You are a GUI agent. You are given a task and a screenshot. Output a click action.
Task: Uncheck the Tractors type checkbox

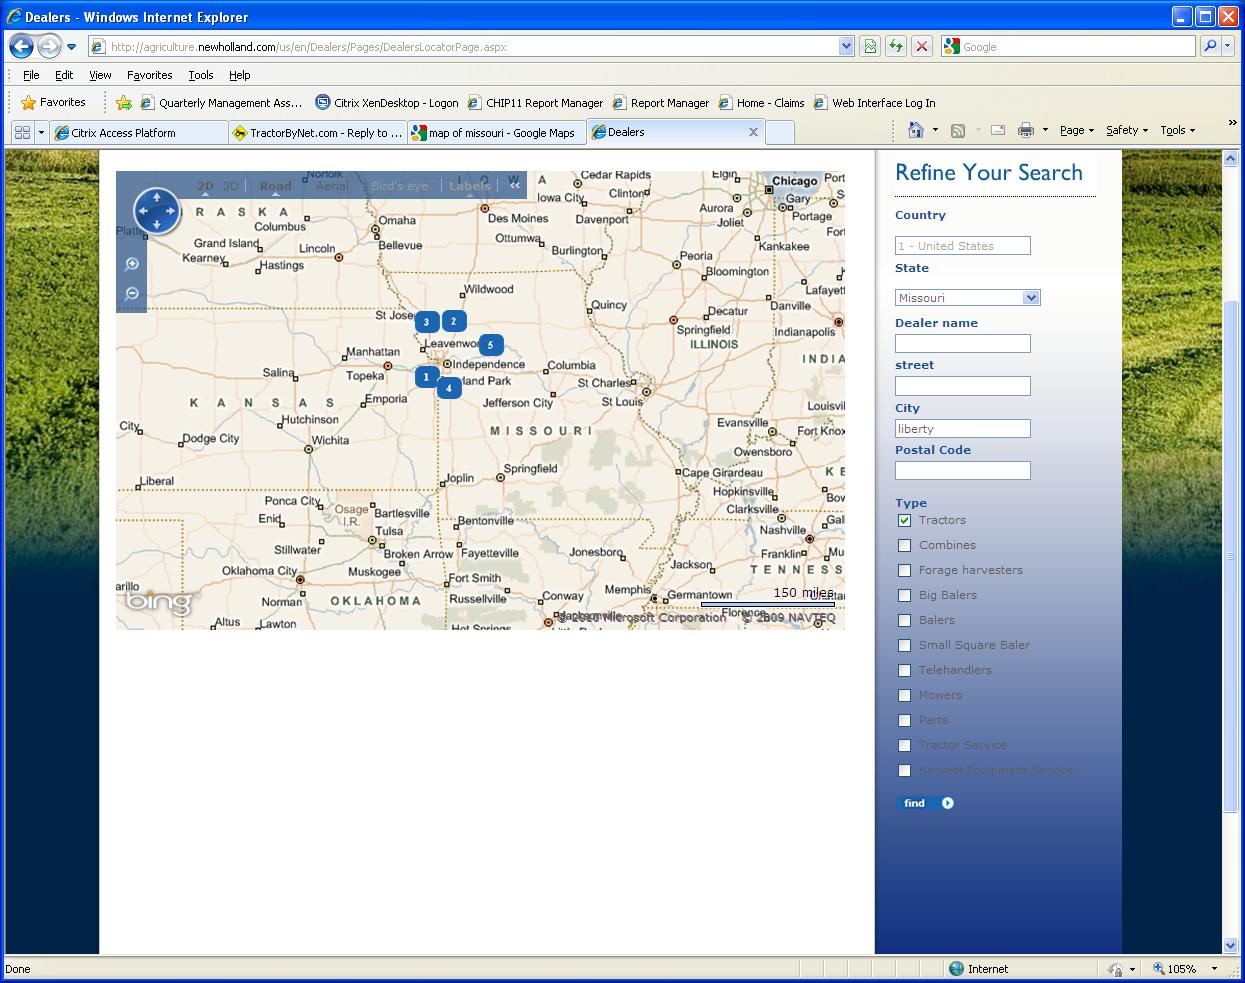click(x=905, y=520)
